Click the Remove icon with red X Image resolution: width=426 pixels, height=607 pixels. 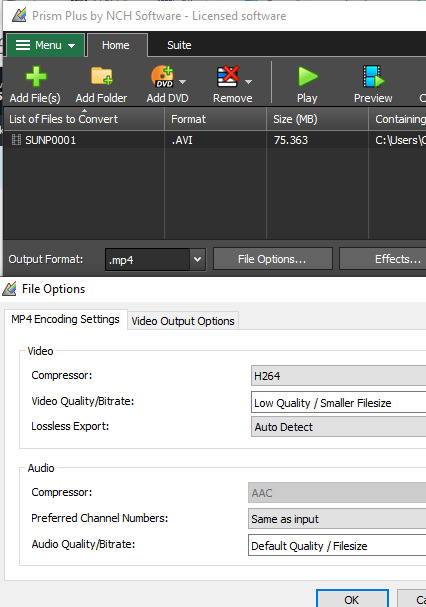[228, 76]
